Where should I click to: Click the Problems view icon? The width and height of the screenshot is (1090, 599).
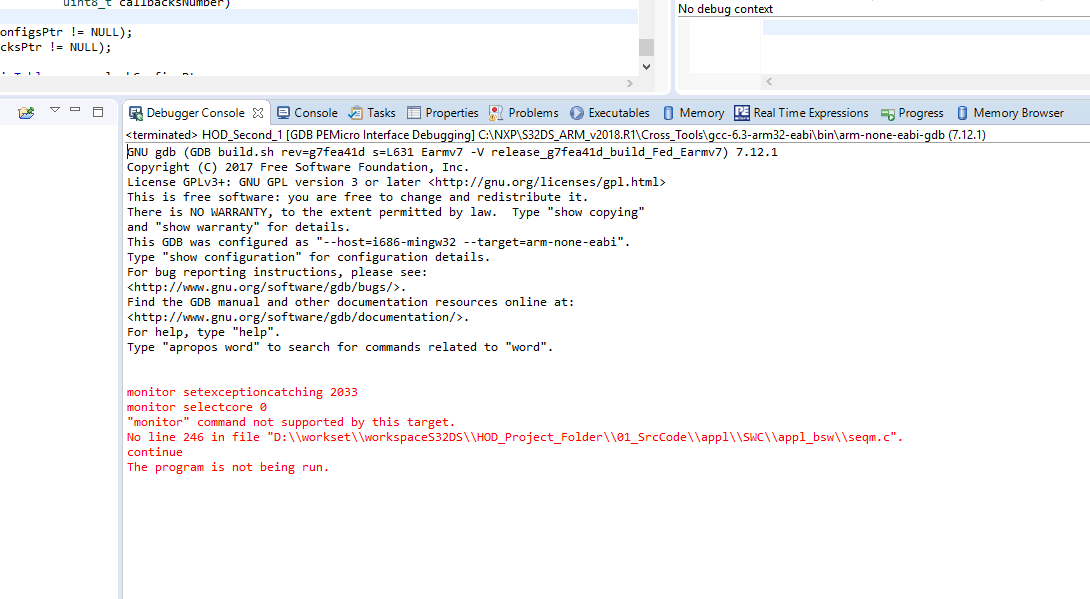pyautogui.click(x=497, y=112)
